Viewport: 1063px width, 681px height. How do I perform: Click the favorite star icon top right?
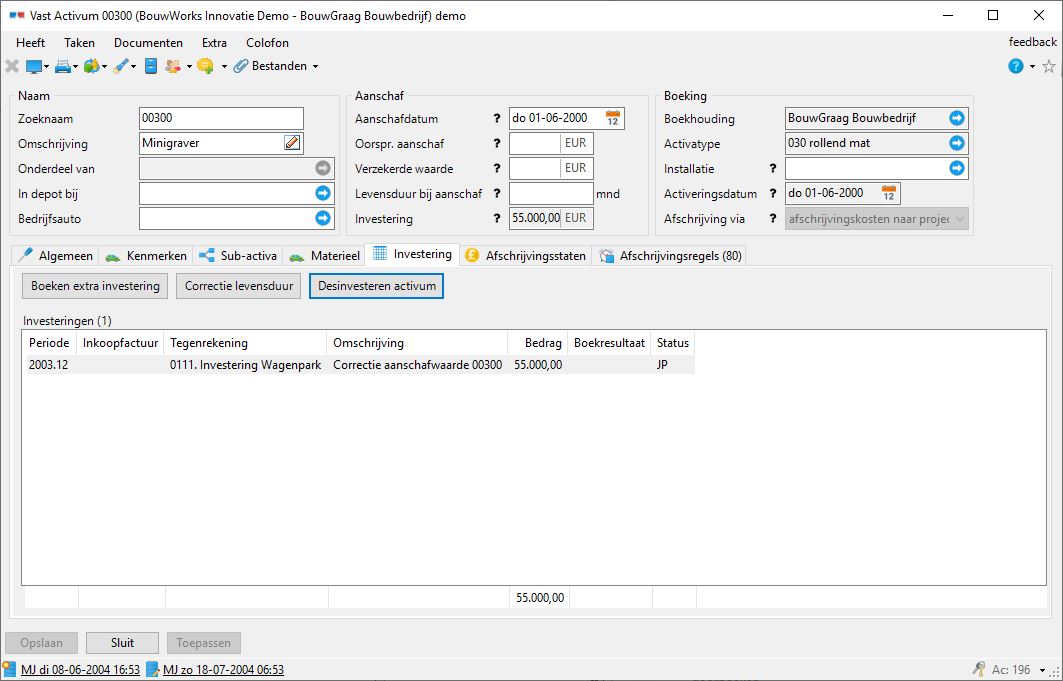(1048, 66)
